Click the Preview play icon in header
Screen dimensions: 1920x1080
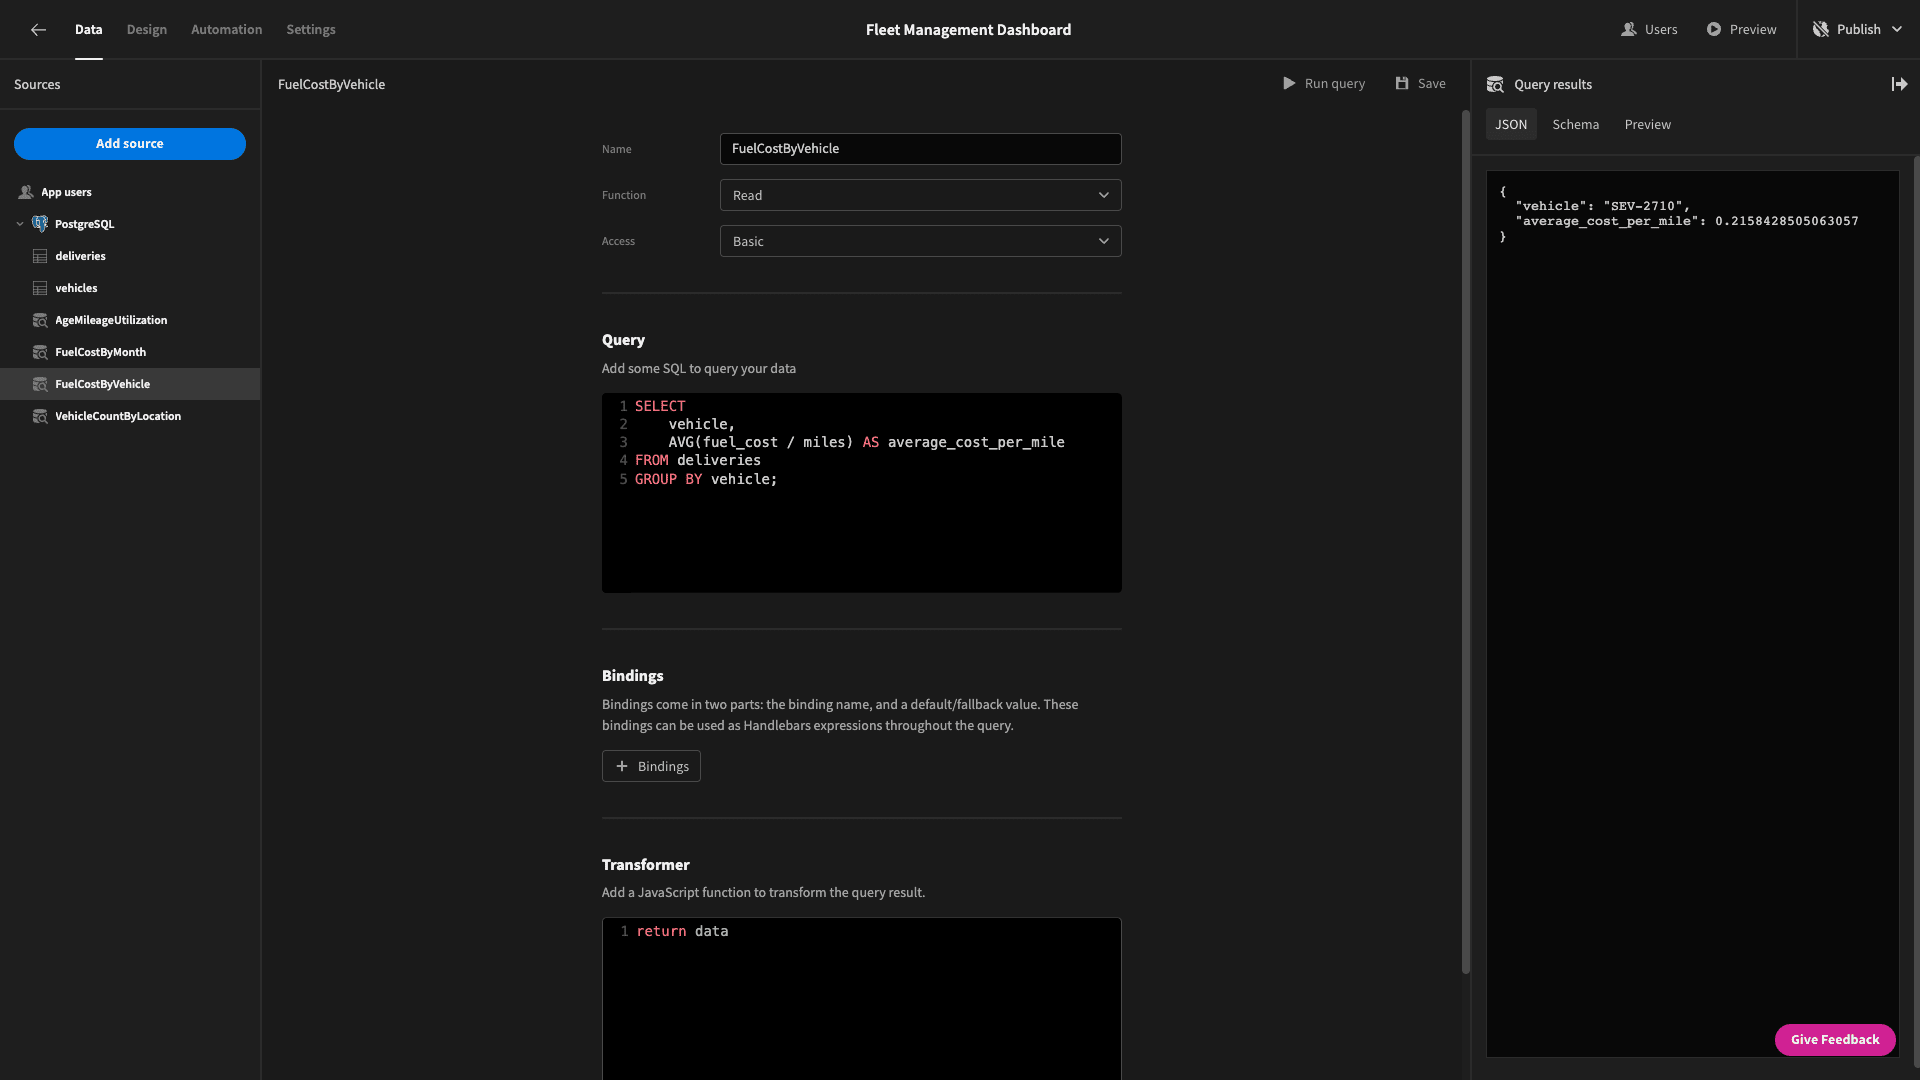point(1714,30)
